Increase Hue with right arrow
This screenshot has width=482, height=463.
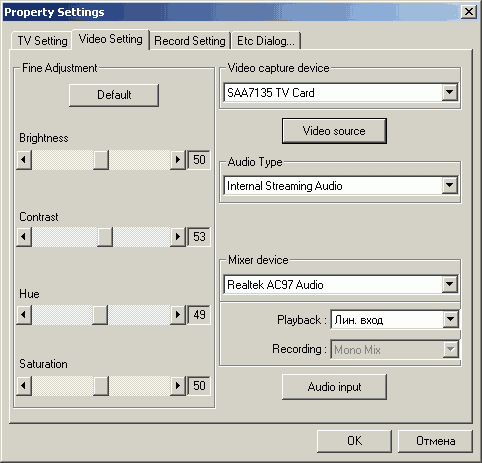pos(178,315)
